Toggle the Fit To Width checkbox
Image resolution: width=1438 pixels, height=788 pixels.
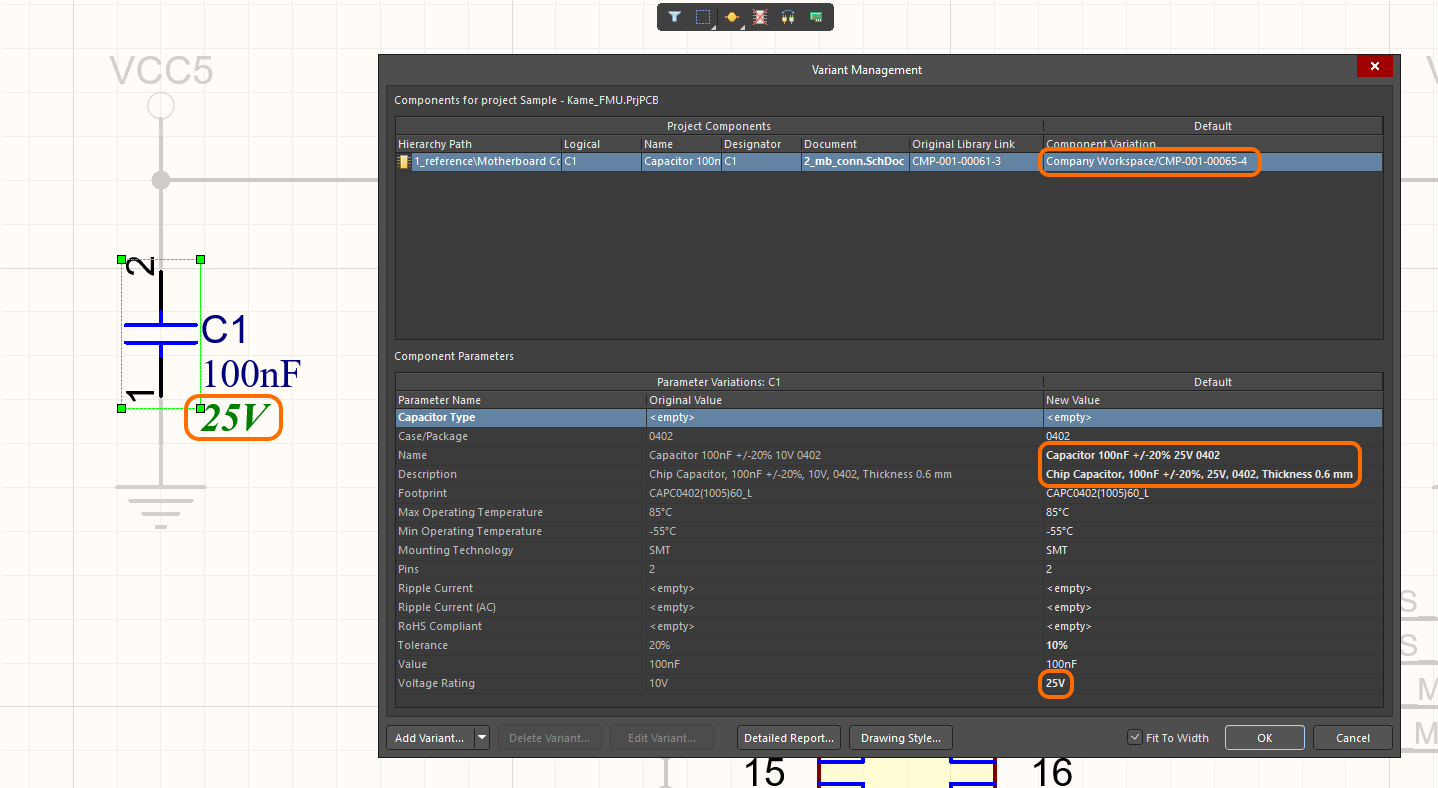click(x=1134, y=738)
